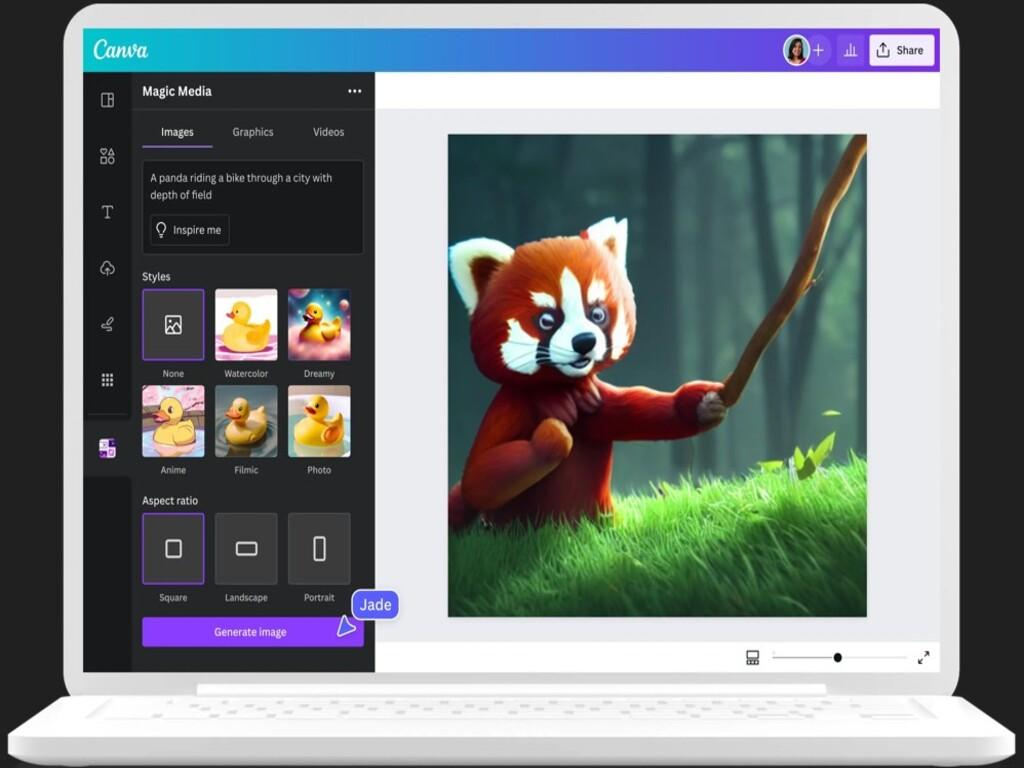Open the Elements shapes sidebar icon
The width and height of the screenshot is (1024, 768).
[107, 156]
